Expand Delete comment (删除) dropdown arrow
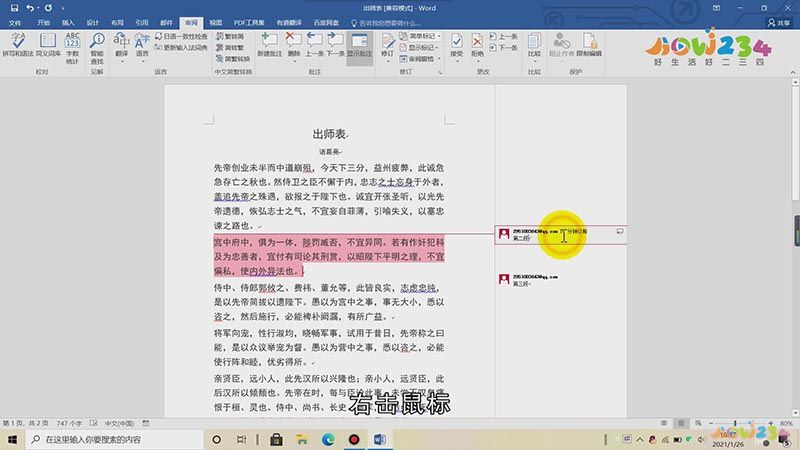The width and height of the screenshot is (800, 450). point(294,61)
